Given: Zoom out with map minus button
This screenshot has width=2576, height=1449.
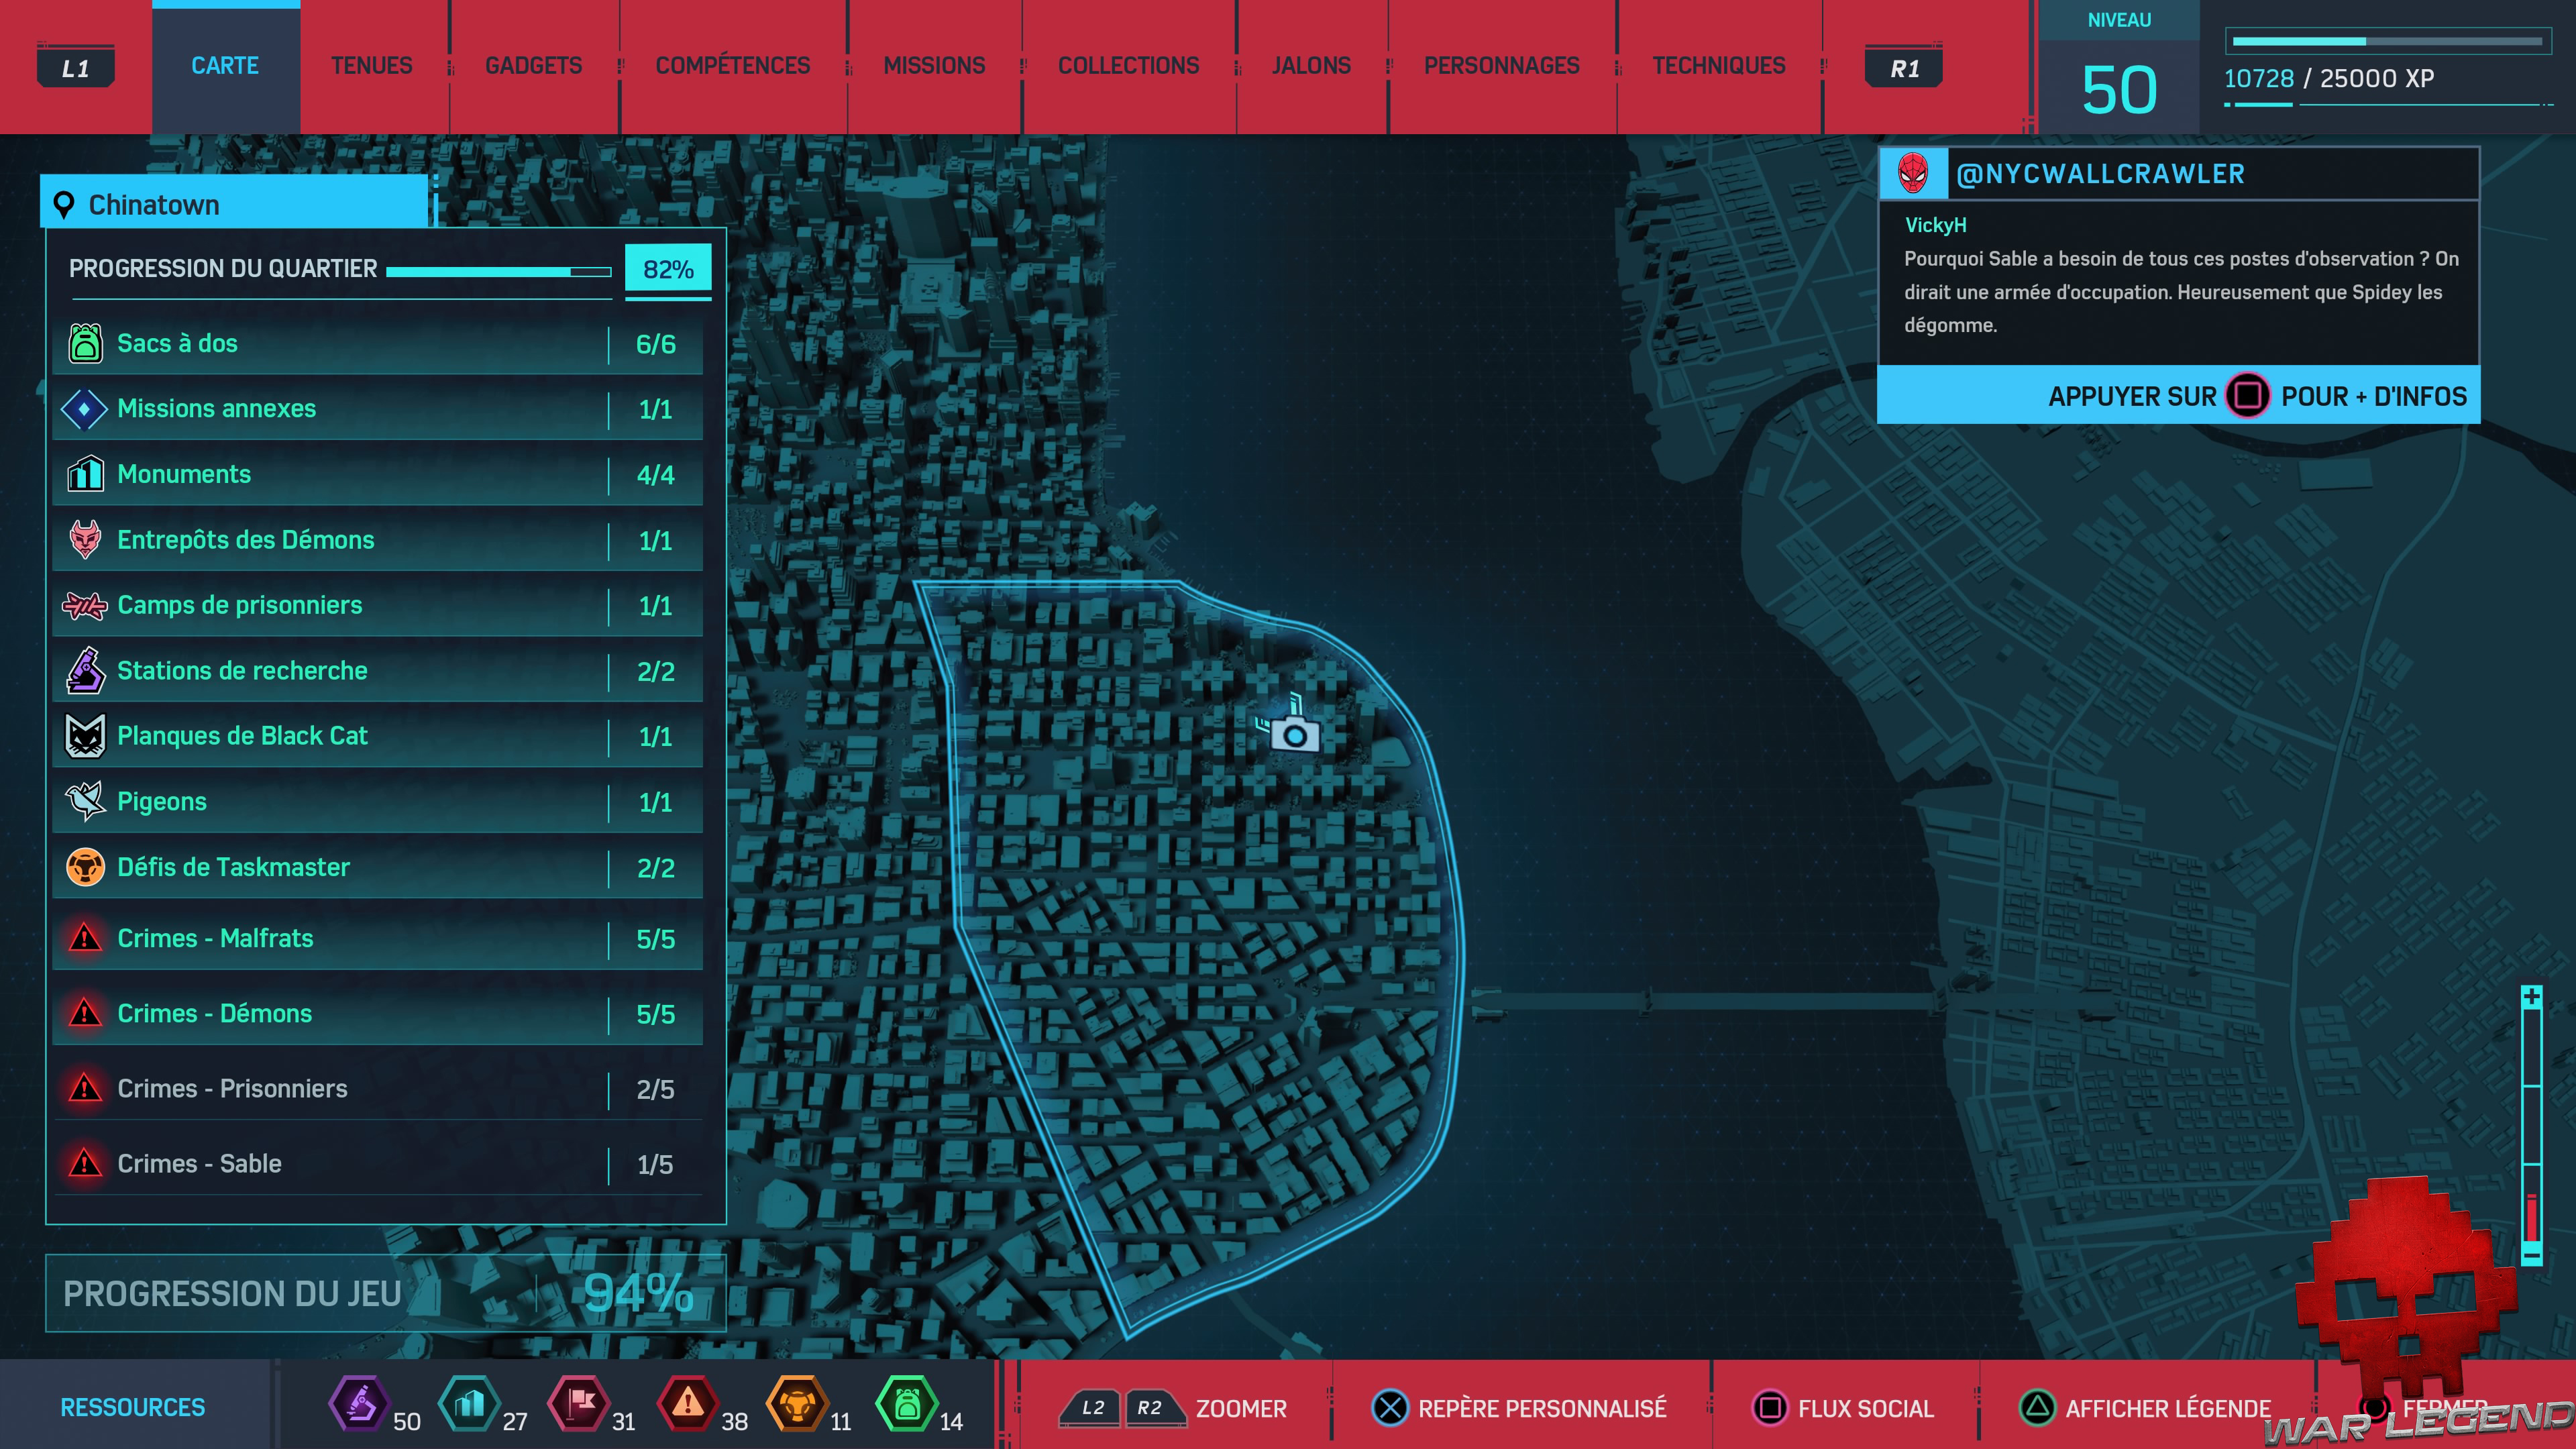Looking at the screenshot, I should click(2531, 1254).
